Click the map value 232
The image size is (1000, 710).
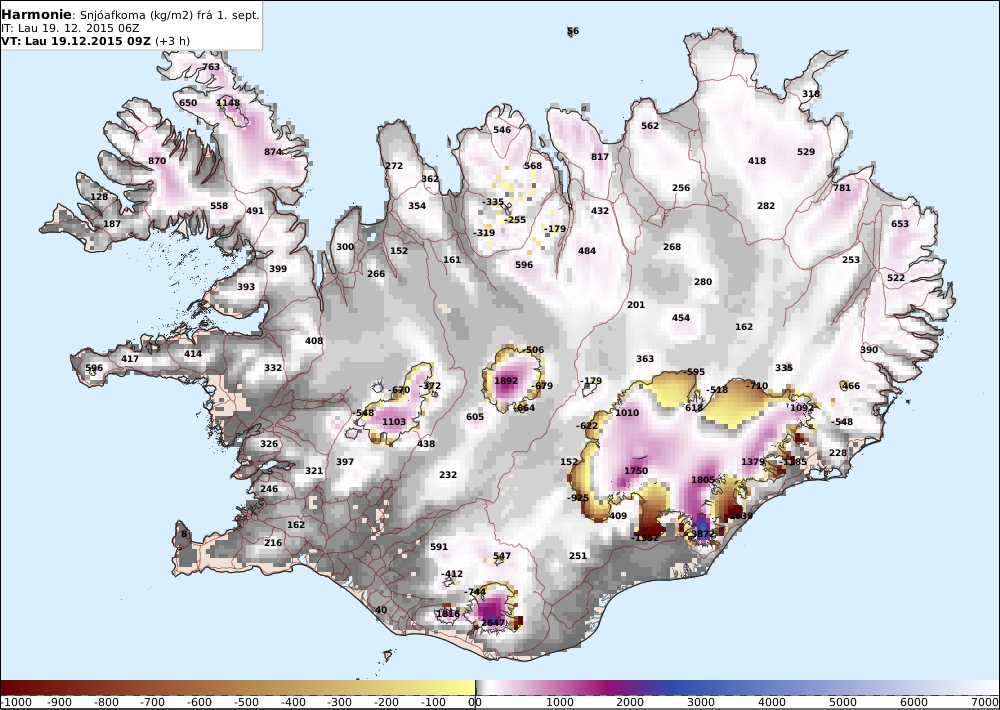[x=448, y=475]
